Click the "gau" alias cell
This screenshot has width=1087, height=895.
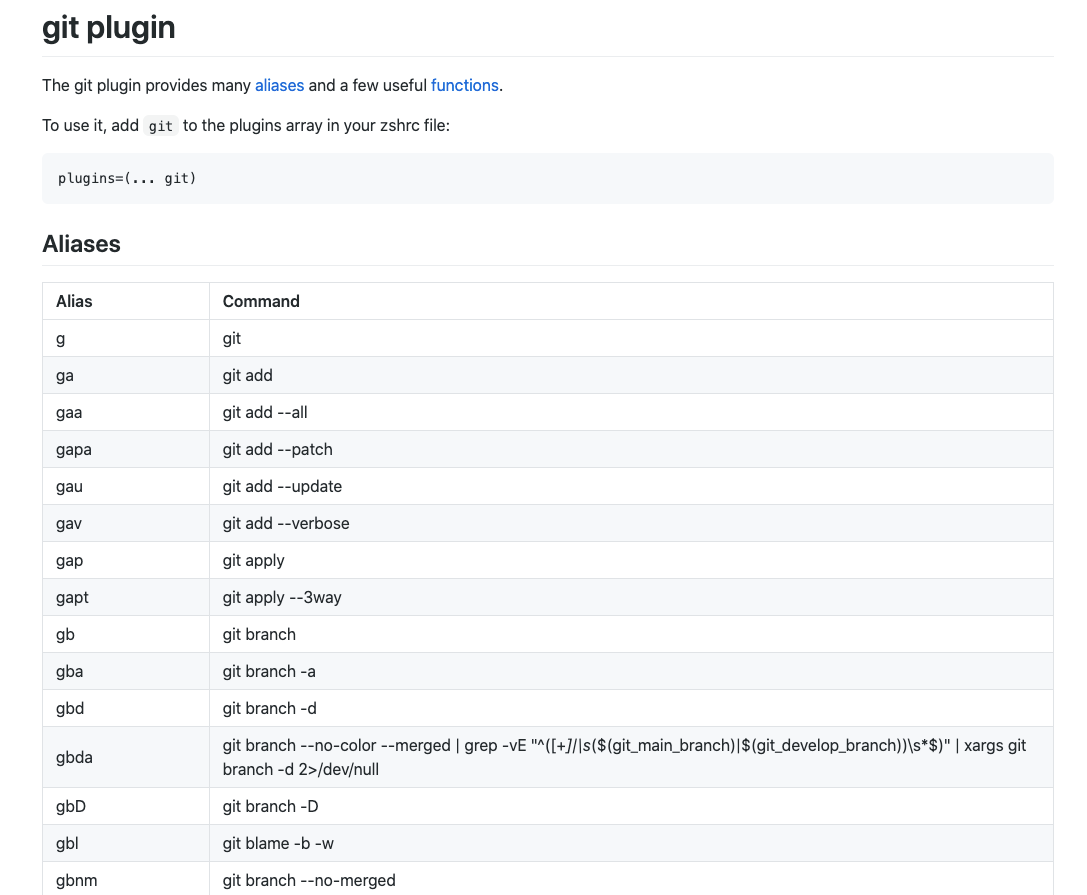pyautogui.click(x=70, y=486)
